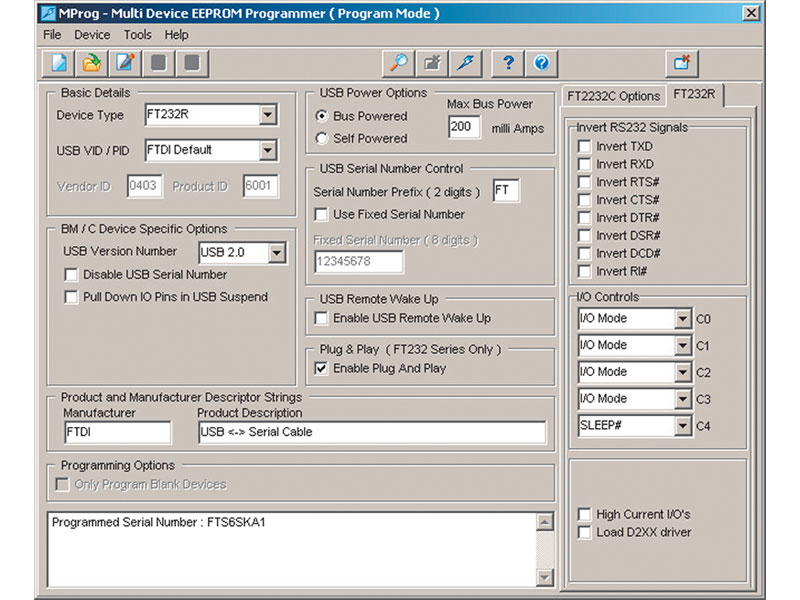The image size is (800, 600).
Task: Click the rightmost toolbar icon with red star
Action: (682, 63)
